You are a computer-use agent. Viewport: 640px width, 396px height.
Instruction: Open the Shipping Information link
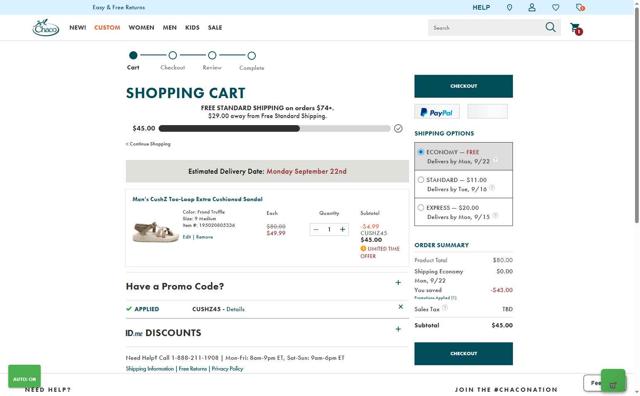(x=150, y=369)
